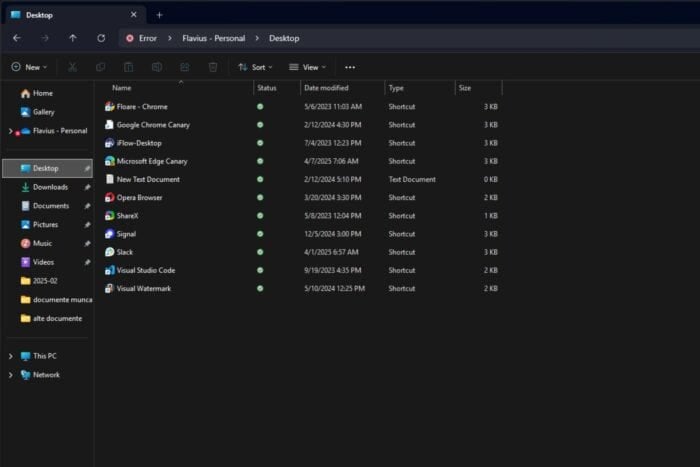Sort files by the Date modified column header
This screenshot has width=700, height=467.
(x=326, y=88)
